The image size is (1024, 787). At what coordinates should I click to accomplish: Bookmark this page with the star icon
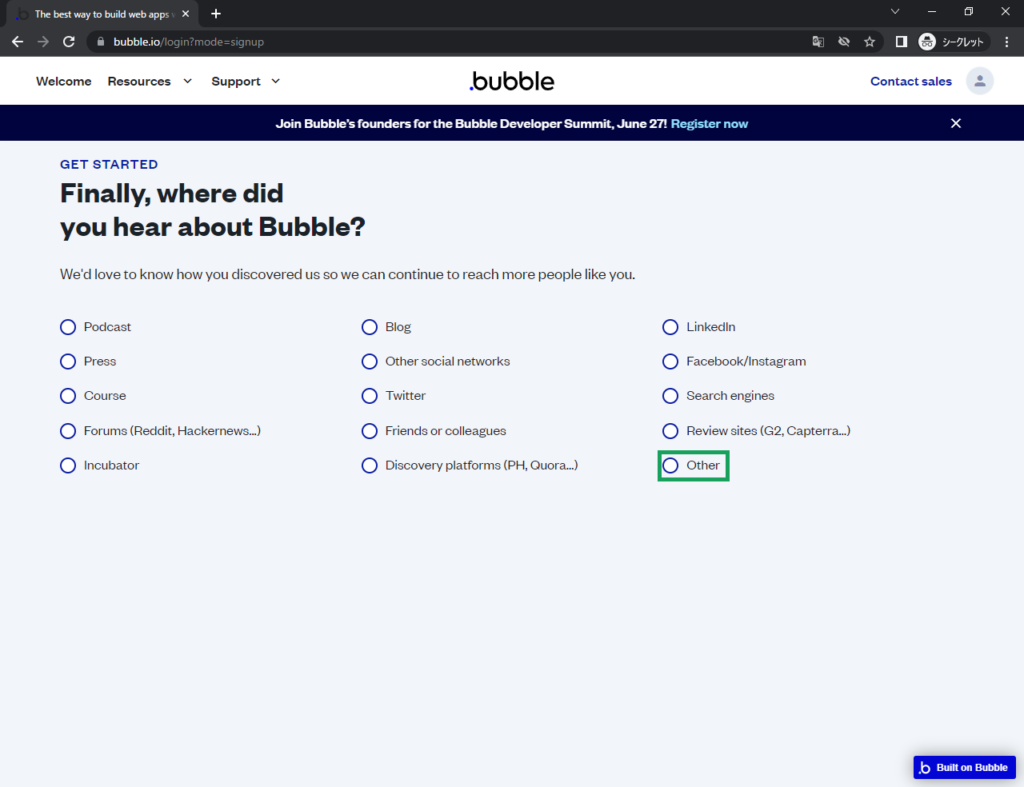tap(870, 42)
